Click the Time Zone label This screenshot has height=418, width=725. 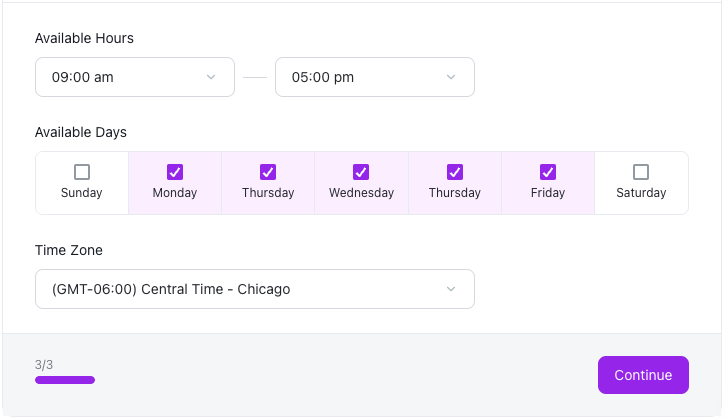tap(69, 250)
